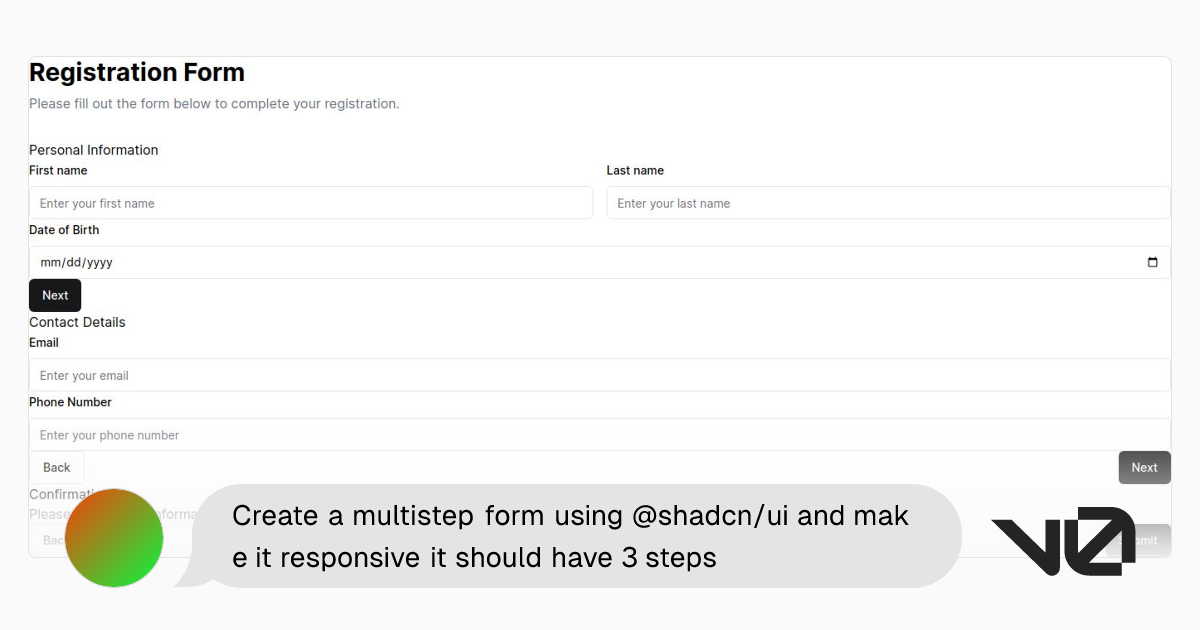Click the mm/dd/yyyy date placeholder text
This screenshot has width=1200, height=630.
[74, 261]
